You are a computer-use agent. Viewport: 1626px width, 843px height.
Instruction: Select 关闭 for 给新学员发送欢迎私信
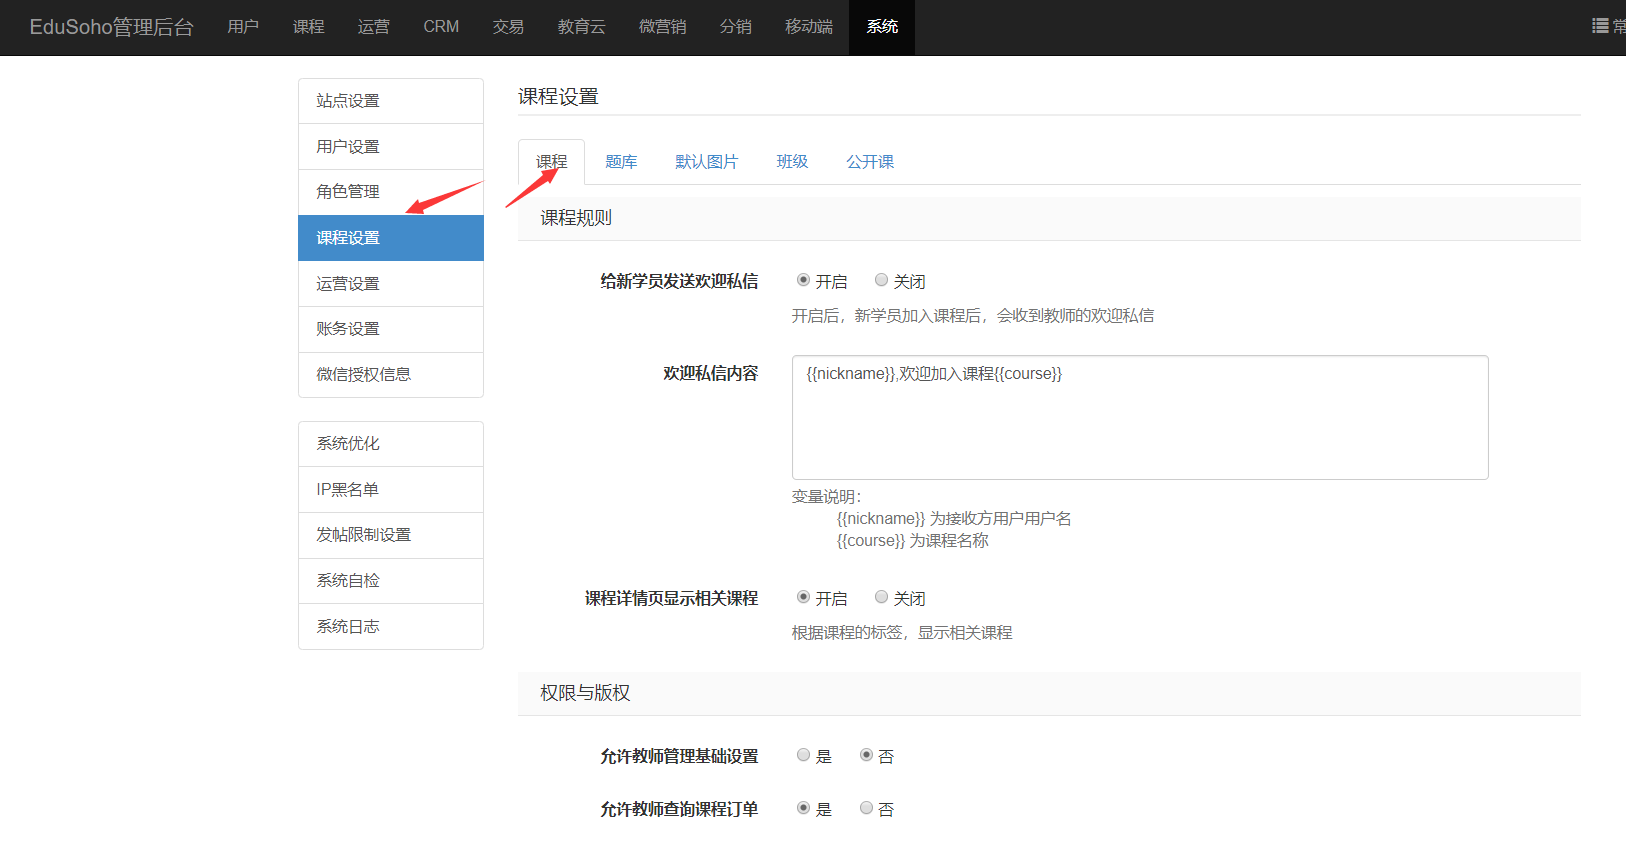tap(881, 281)
